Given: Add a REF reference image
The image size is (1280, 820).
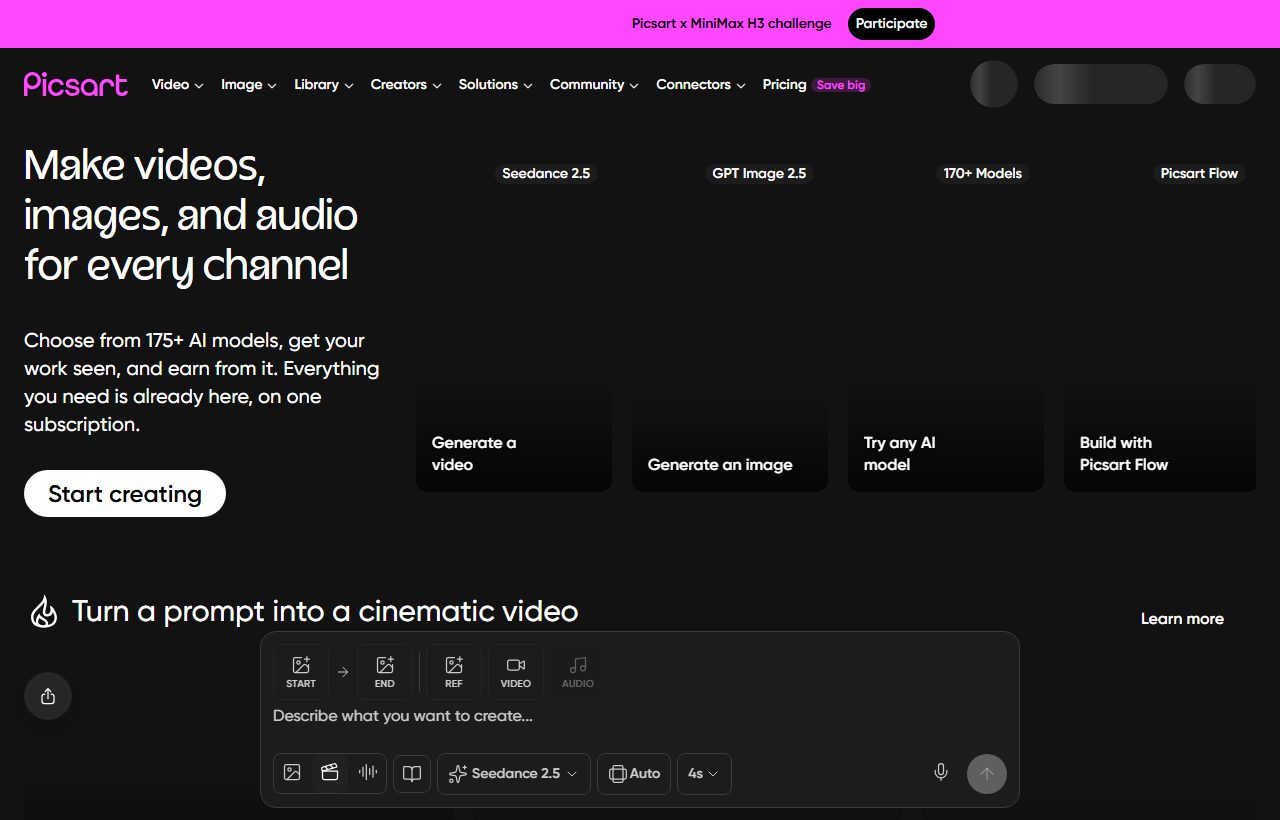Looking at the screenshot, I should 454,672.
